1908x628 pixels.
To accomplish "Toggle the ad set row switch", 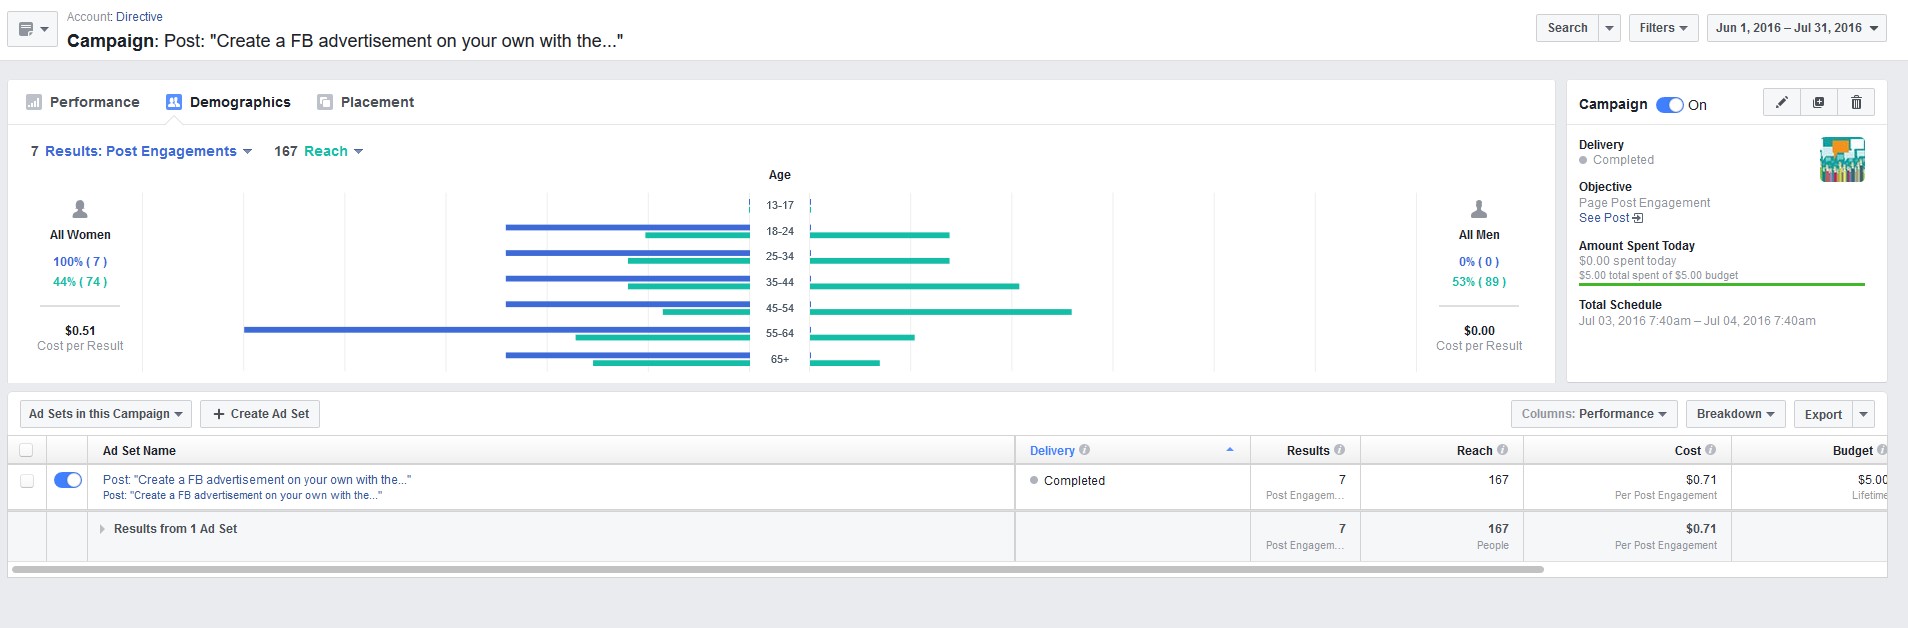I will coord(68,480).
